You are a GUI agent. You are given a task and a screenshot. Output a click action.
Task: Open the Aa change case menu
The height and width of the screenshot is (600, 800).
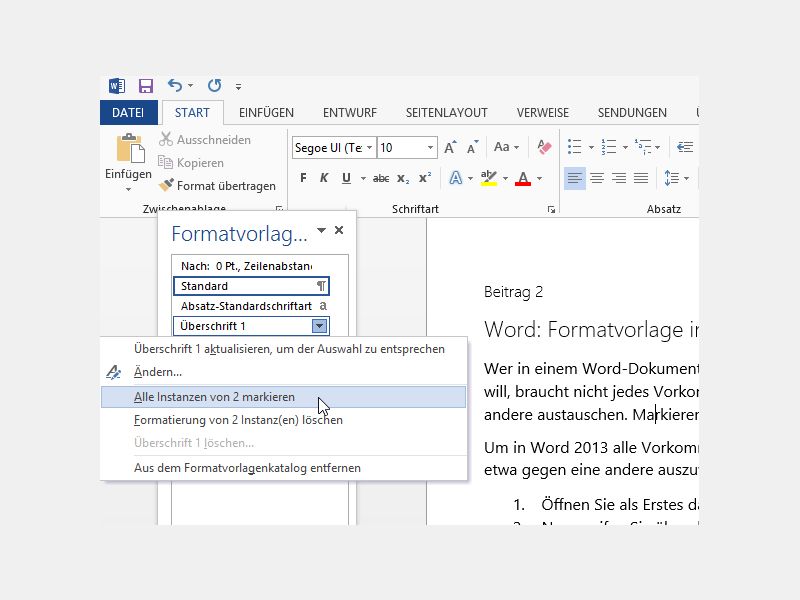(x=506, y=147)
